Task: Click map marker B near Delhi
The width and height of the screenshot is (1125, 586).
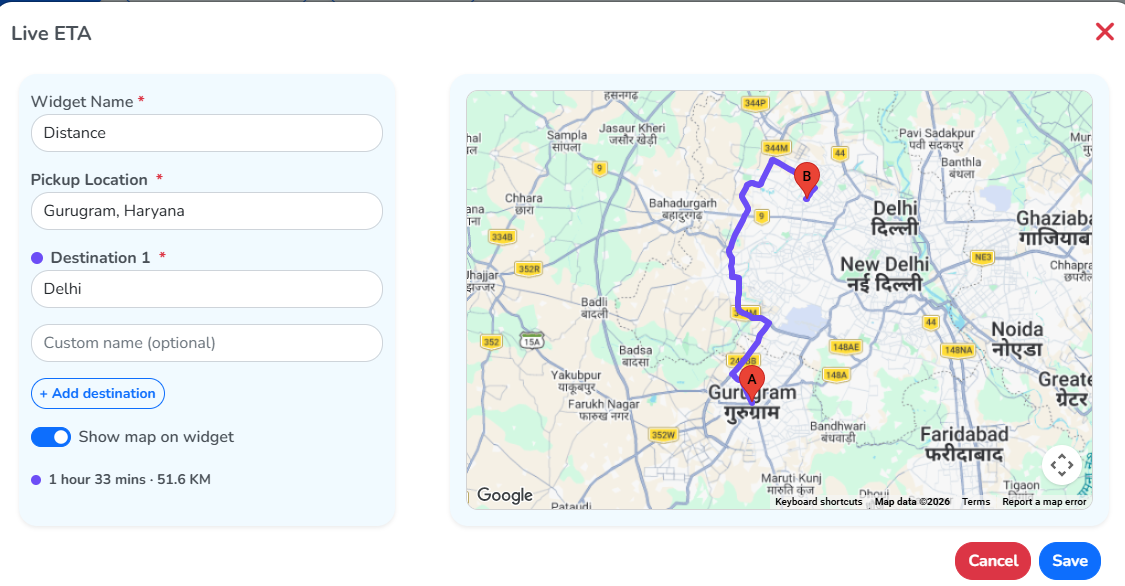Action: [x=806, y=180]
